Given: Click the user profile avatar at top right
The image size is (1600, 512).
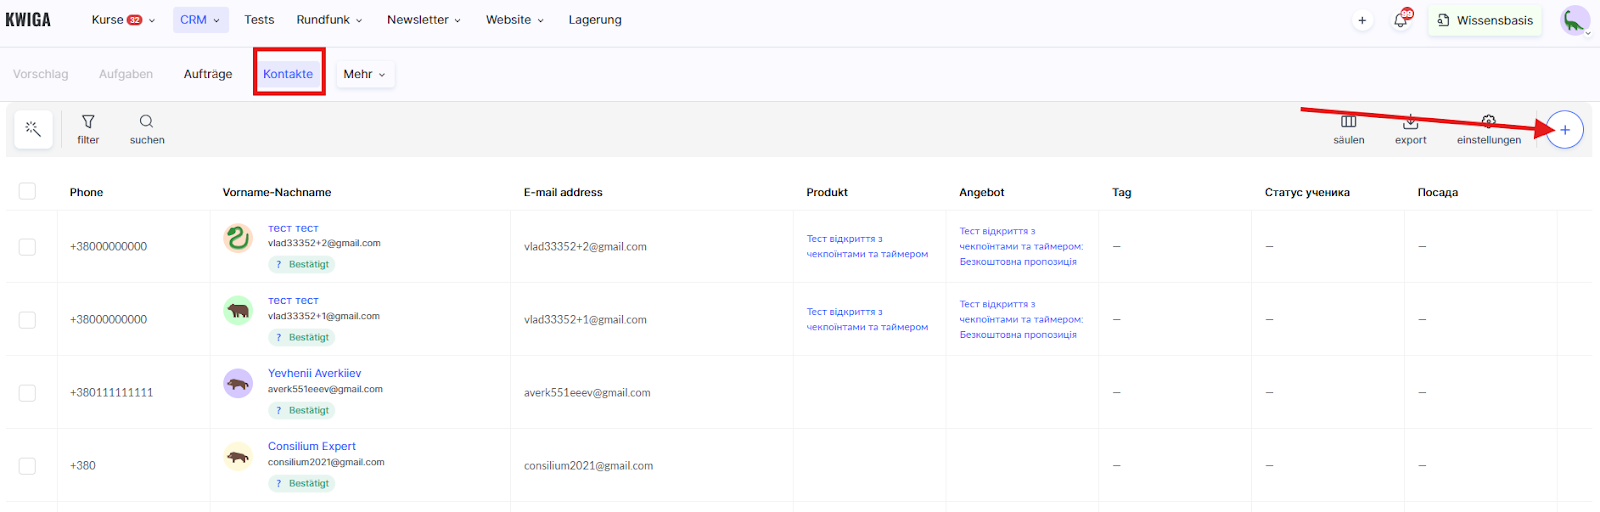Looking at the screenshot, I should pos(1575,20).
